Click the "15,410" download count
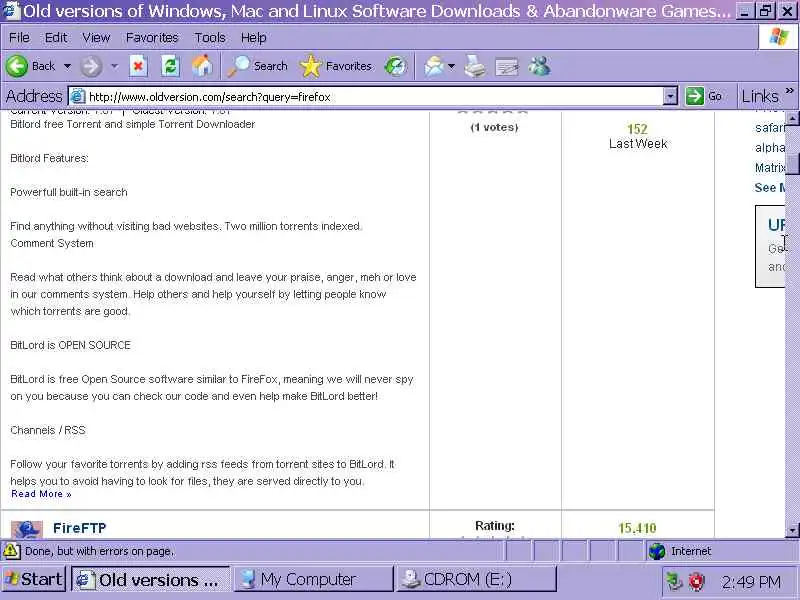The width and height of the screenshot is (800, 600). point(637,529)
